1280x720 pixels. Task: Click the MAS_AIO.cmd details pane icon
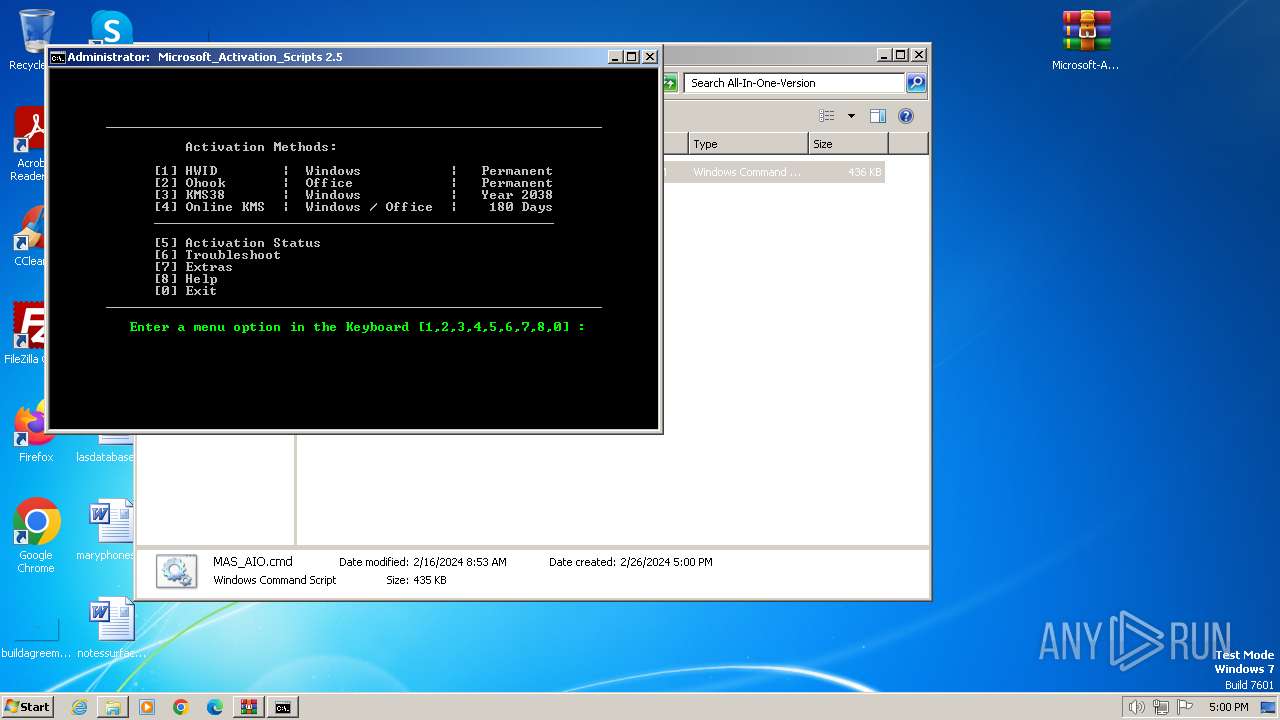pos(176,571)
